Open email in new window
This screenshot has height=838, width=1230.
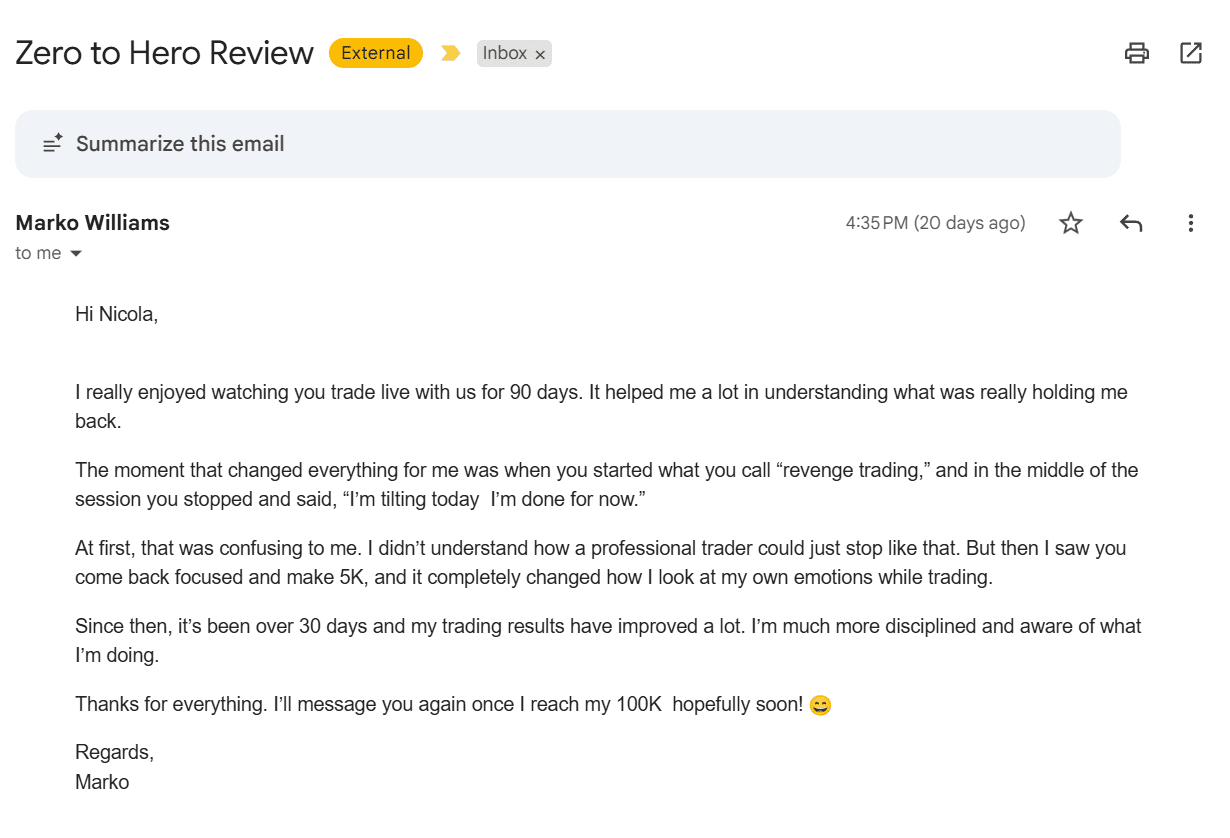(1191, 53)
